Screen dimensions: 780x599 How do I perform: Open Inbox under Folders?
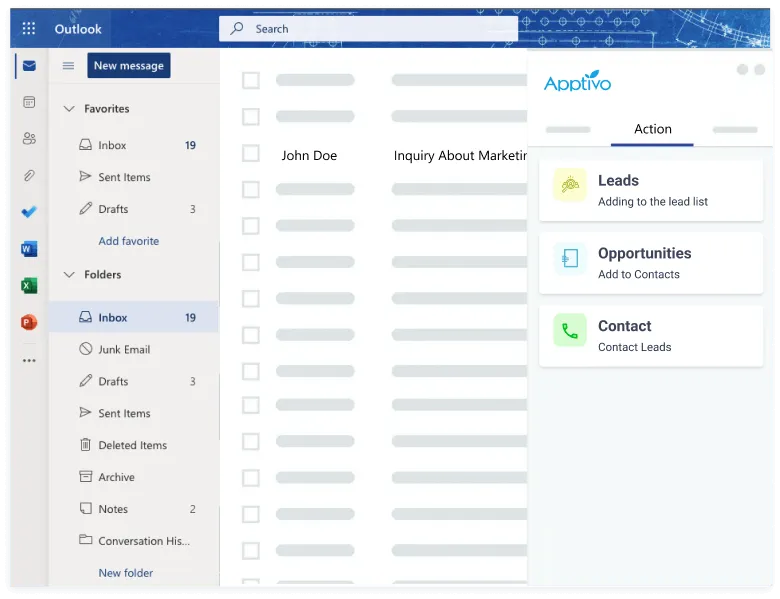[x=134, y=317]
